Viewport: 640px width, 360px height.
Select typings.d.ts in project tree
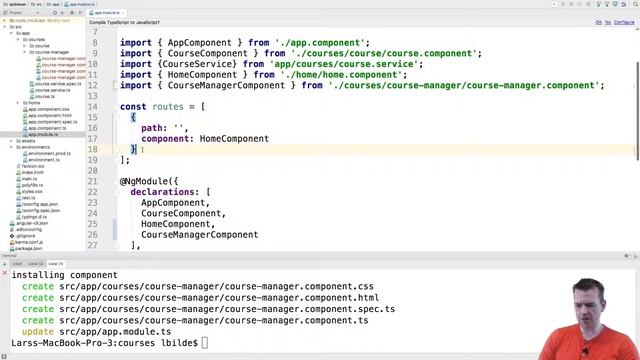coord(31,217)
